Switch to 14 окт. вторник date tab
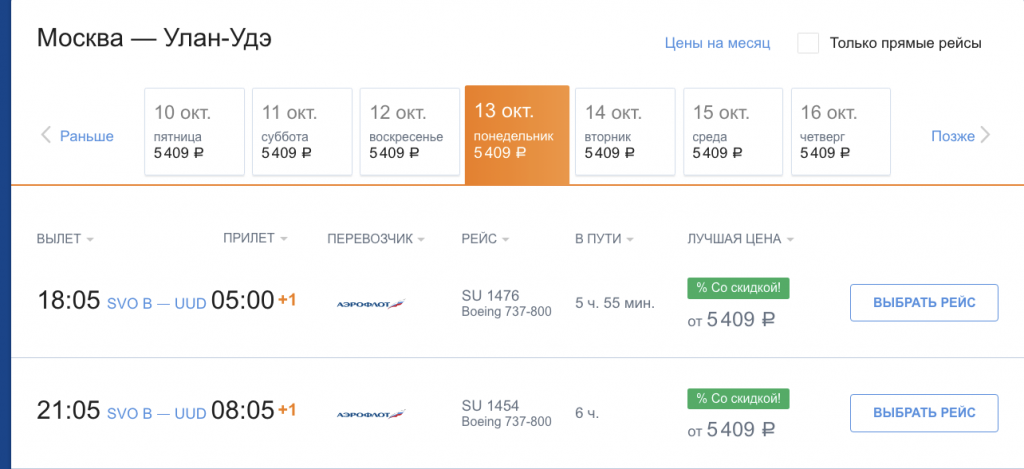 625,132
